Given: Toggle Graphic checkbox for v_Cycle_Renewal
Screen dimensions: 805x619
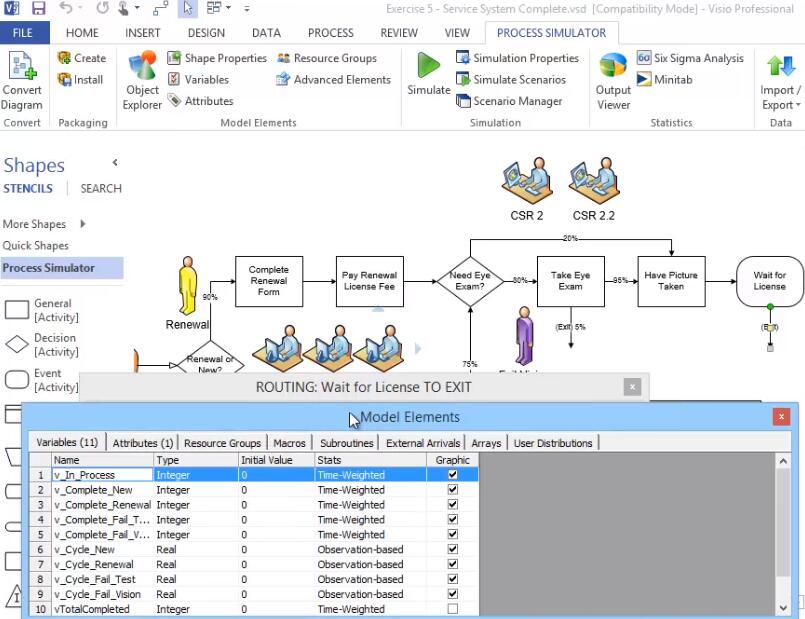Looking at the screenshot, I should coord(452,564).
